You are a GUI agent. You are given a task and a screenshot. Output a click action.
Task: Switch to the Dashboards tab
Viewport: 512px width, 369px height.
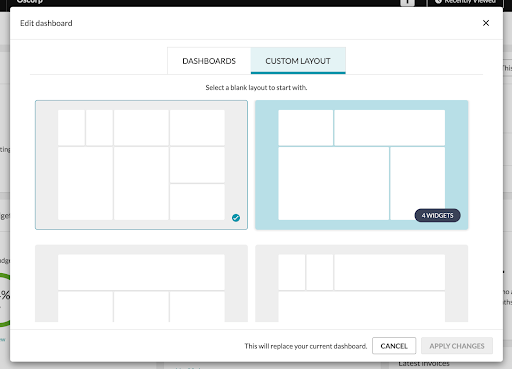coord(209,61)
